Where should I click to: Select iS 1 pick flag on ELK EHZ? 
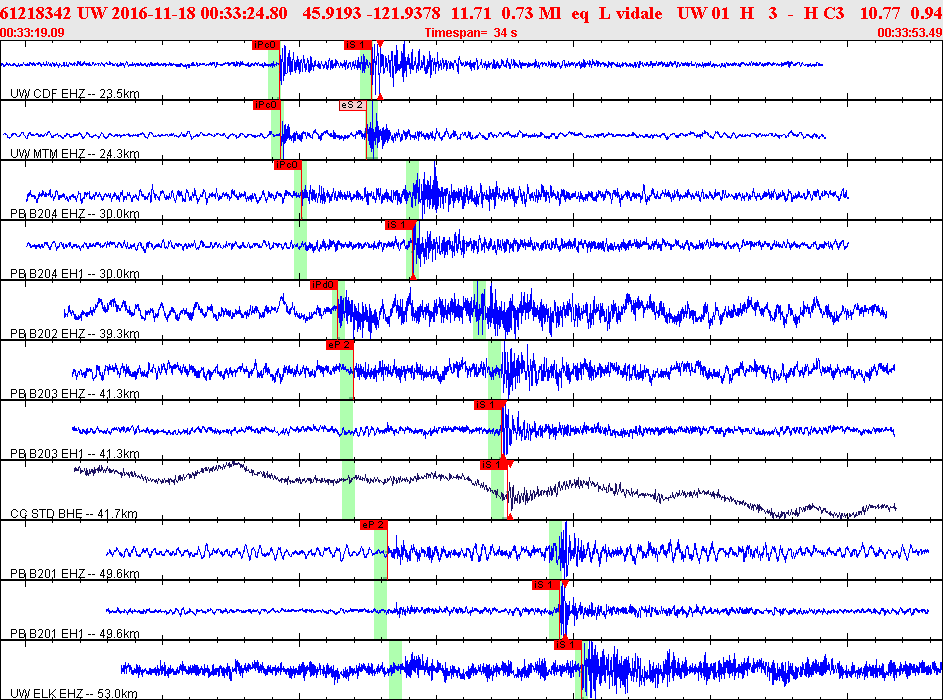click(x=568, y=645)
